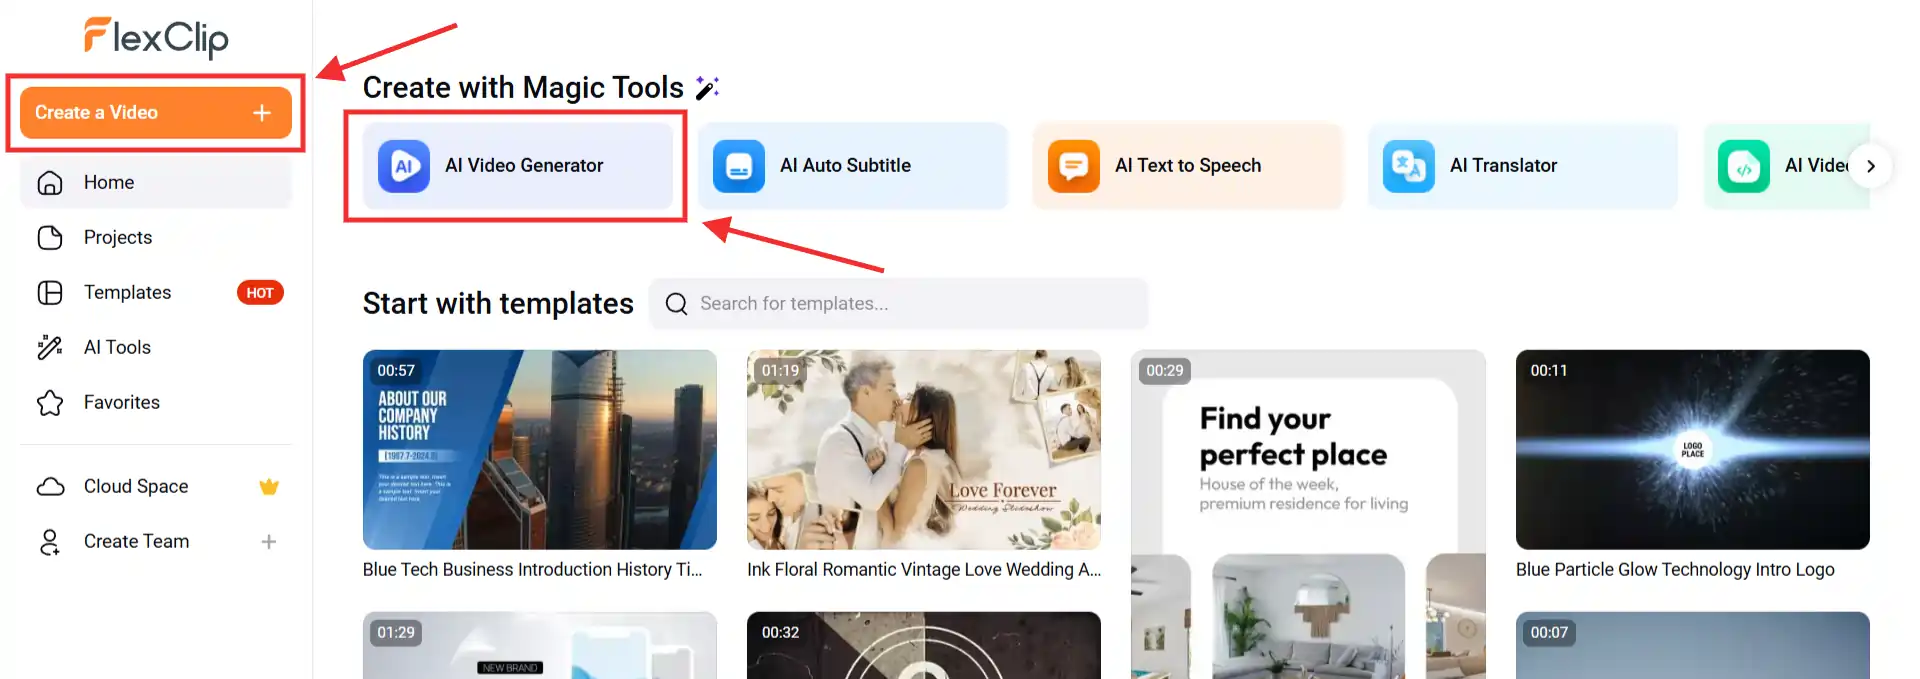Click the AI Auto Subtitle icon

(739, 166)
